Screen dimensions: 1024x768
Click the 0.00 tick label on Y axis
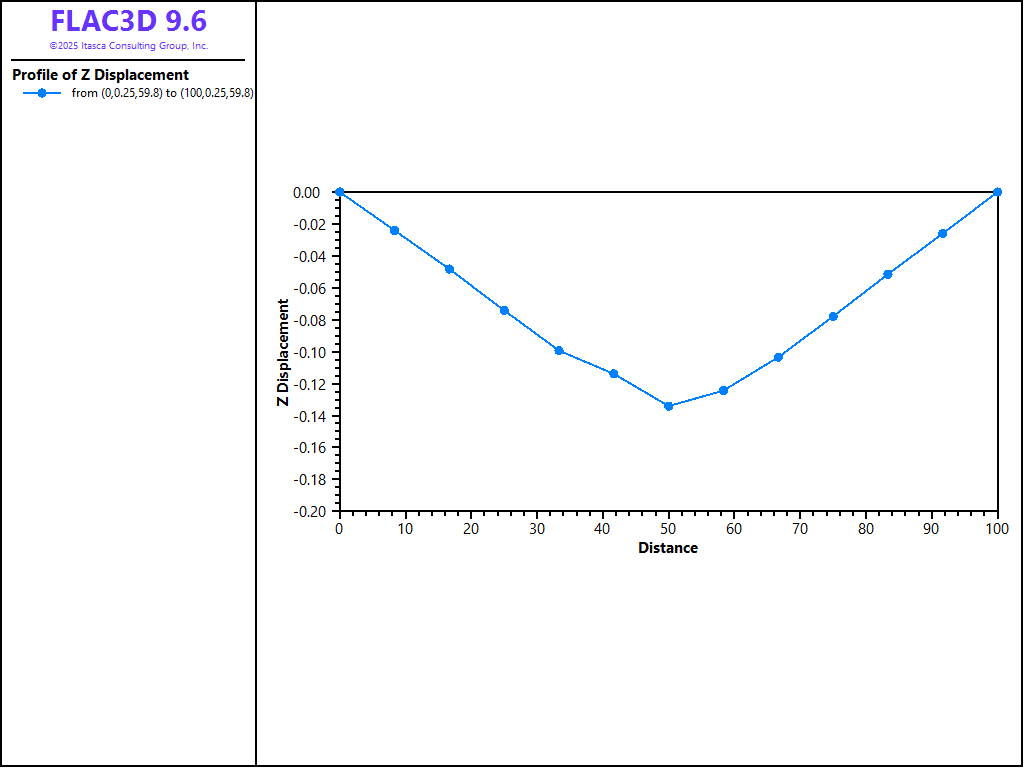[x=306, y=192]
